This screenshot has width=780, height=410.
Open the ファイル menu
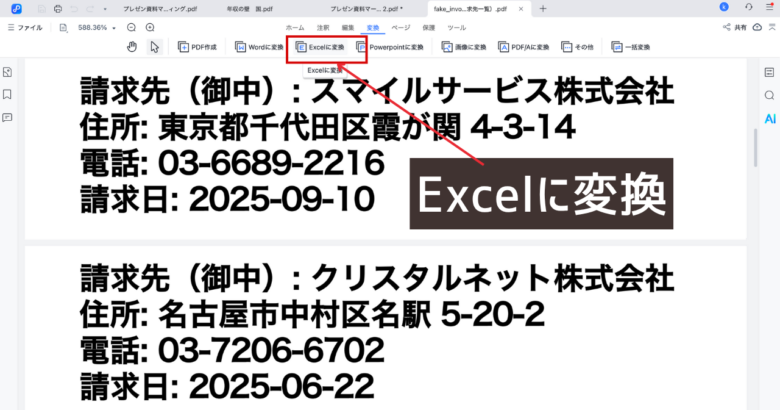point(26,28)
